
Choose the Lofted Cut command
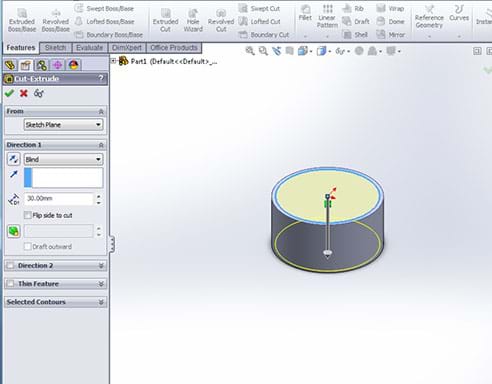259,22
